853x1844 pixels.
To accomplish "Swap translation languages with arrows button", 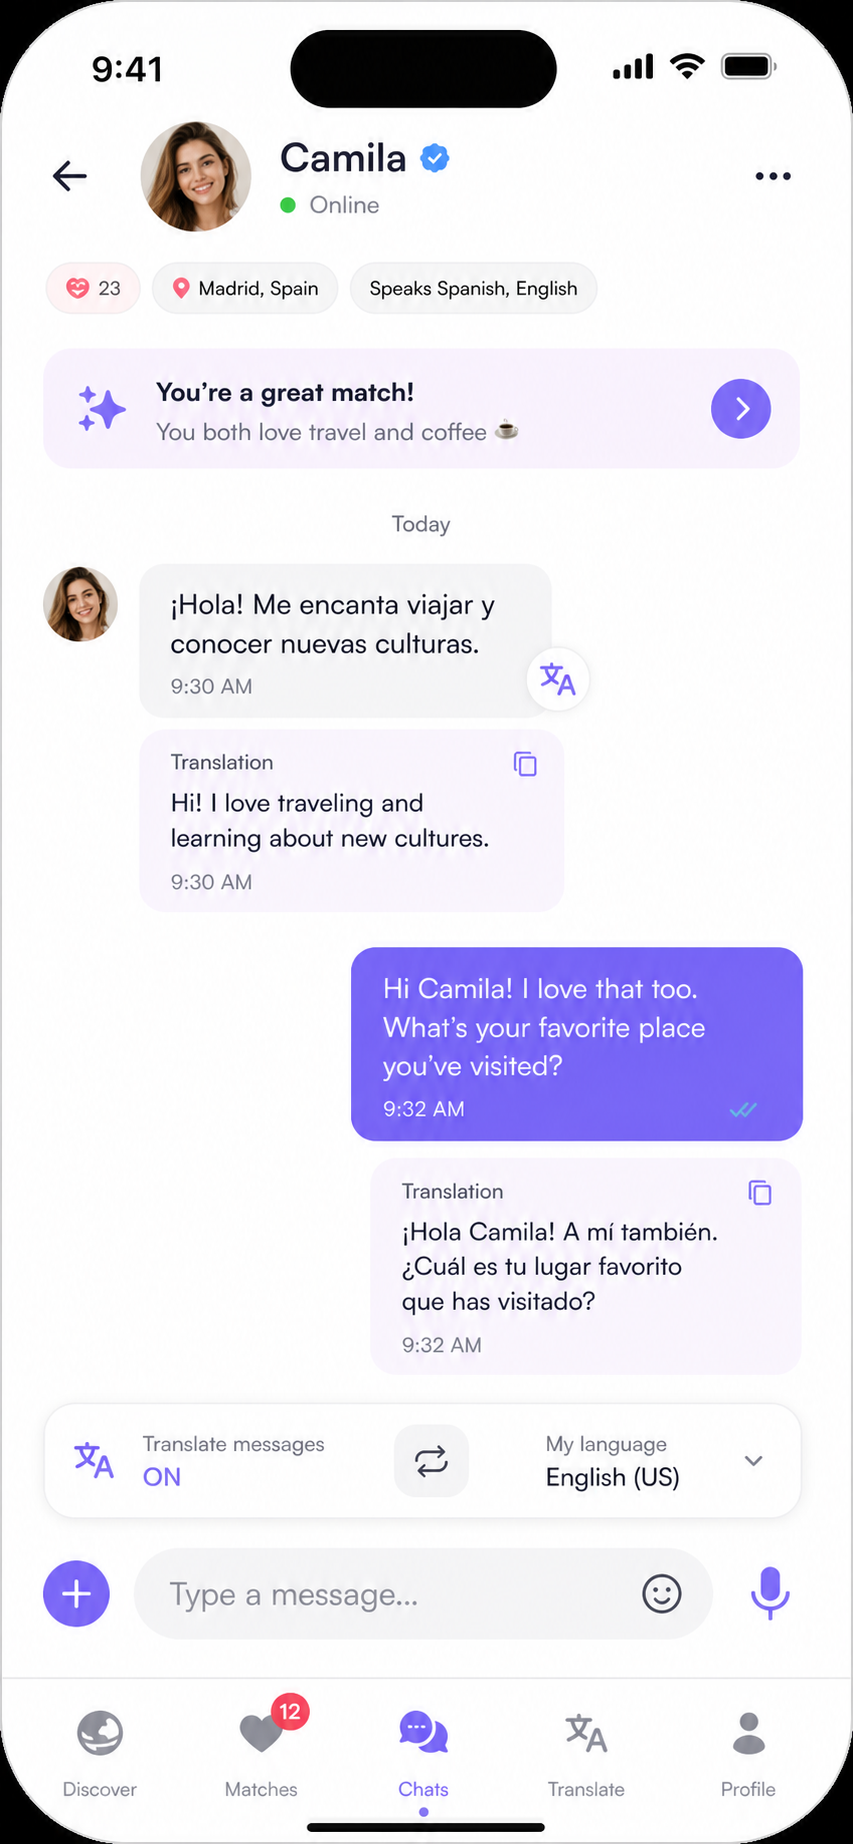I will 431,1461.
